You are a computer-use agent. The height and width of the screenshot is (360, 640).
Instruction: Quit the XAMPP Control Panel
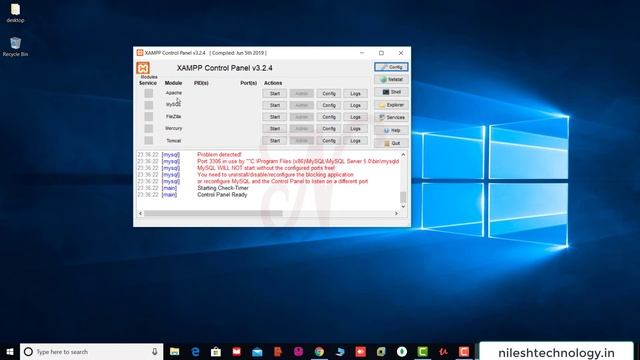(391, 143)
